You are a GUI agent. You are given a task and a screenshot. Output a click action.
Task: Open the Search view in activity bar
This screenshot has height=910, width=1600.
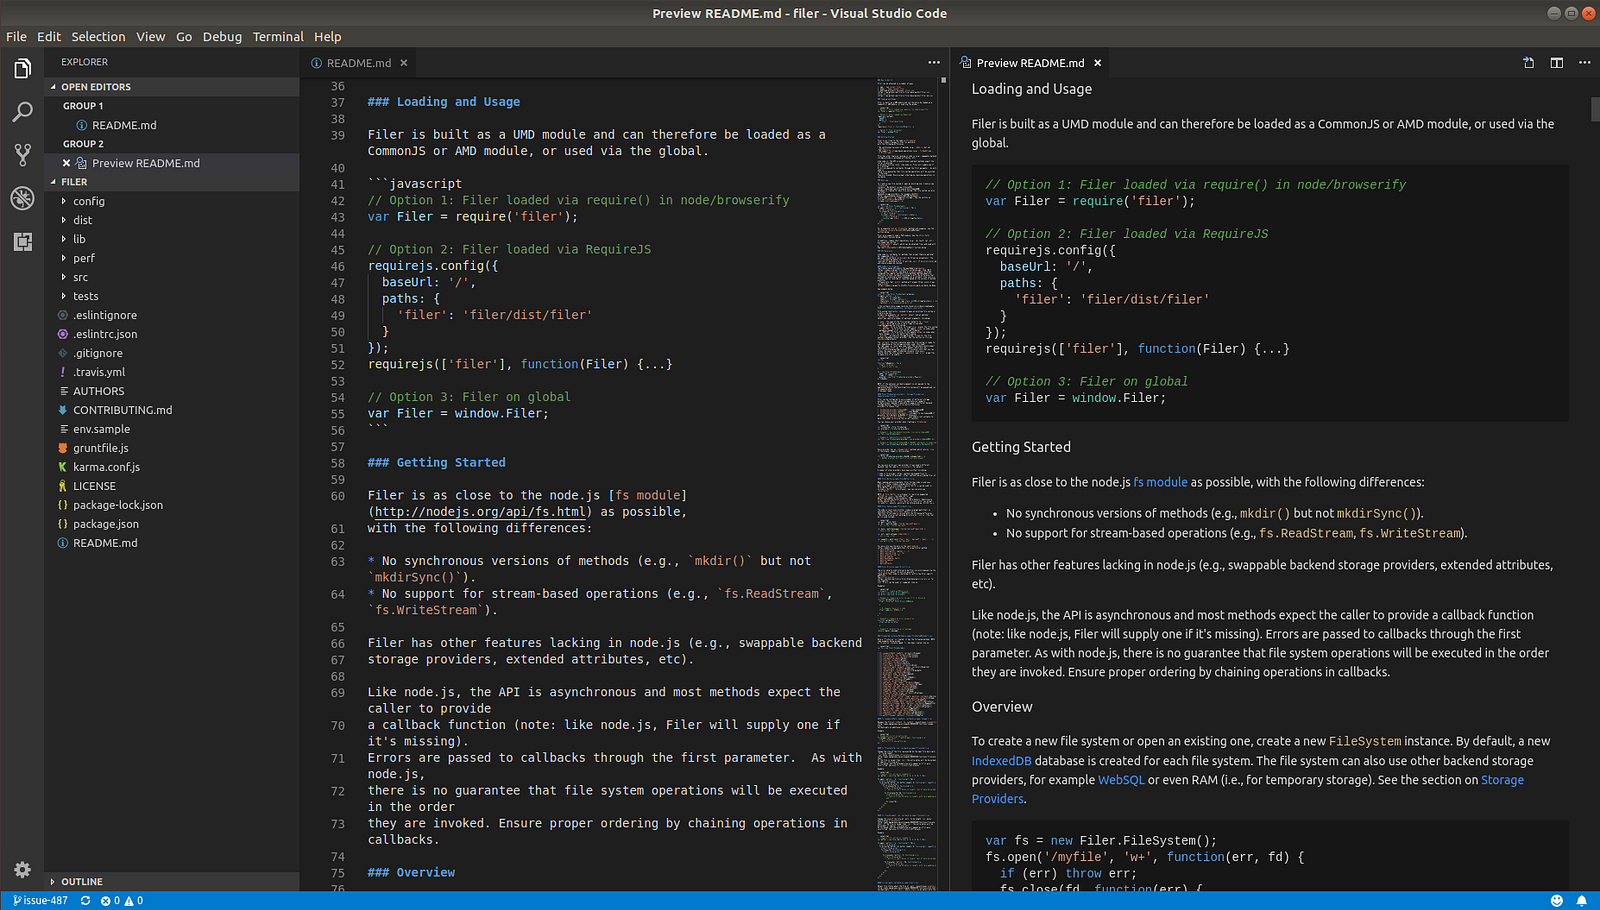click(22, 112)
